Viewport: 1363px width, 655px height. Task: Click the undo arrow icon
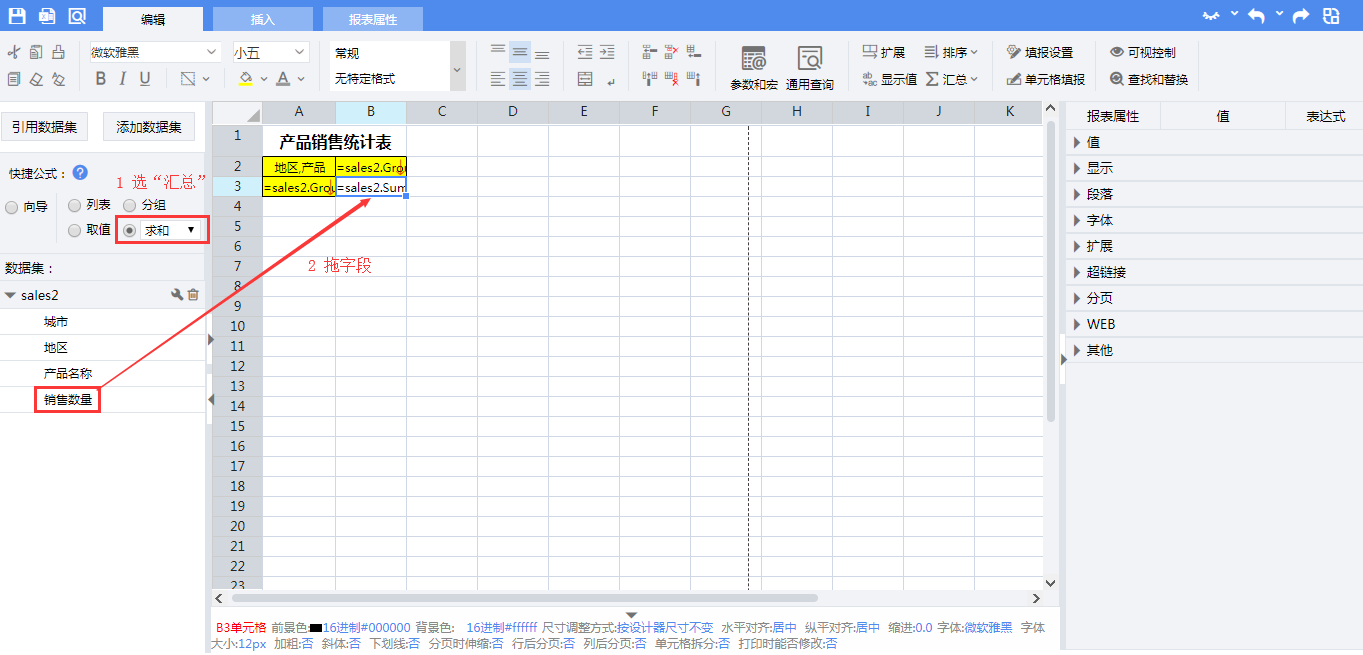tap(1257, 16)
